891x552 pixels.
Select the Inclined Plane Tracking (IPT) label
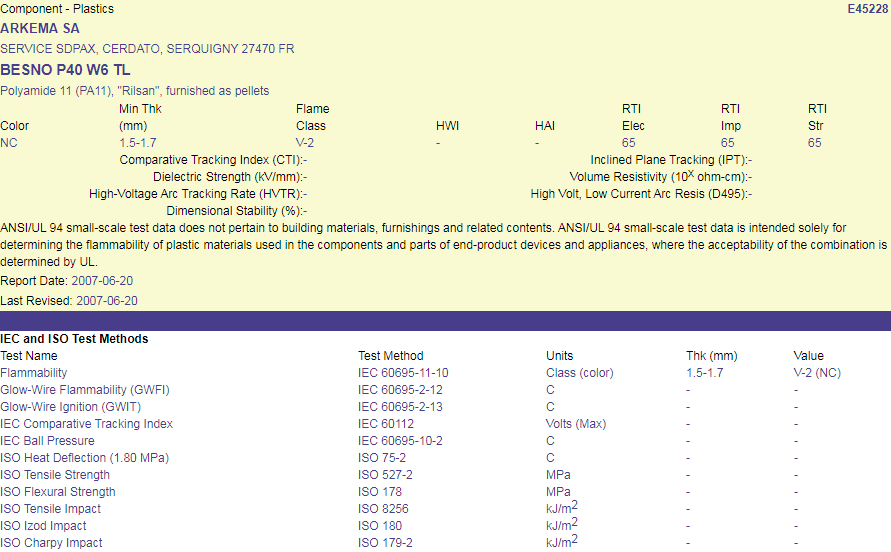[x=670, y=160]
